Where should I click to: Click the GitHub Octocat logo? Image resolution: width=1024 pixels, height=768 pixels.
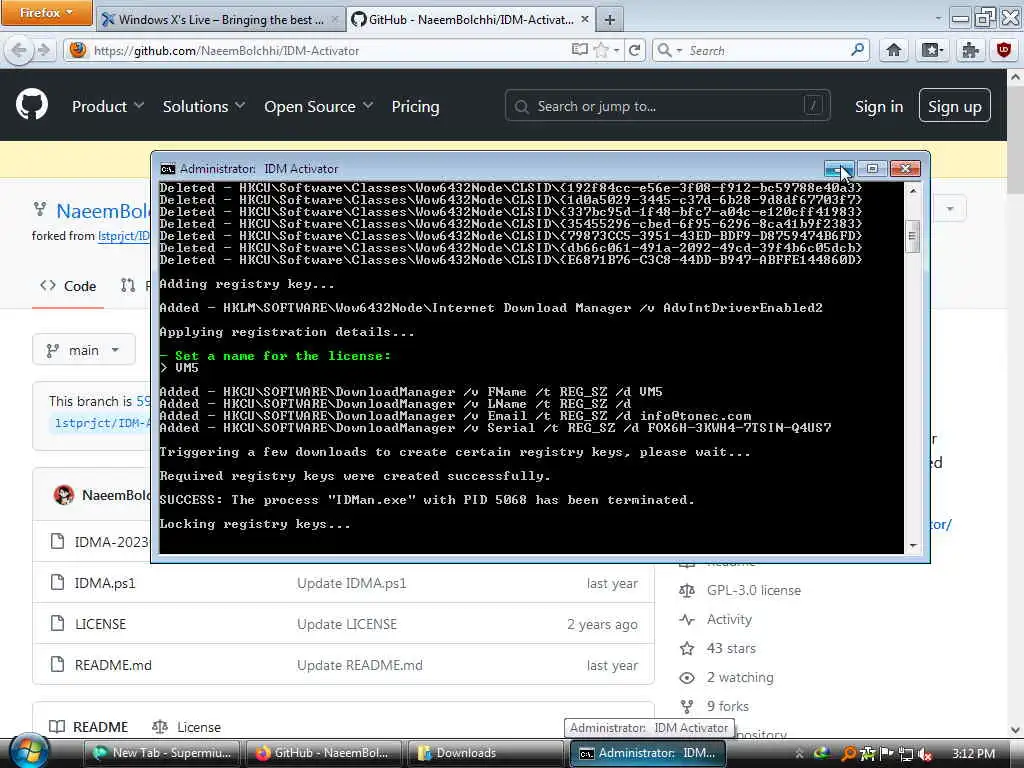[x=32, y=105]
